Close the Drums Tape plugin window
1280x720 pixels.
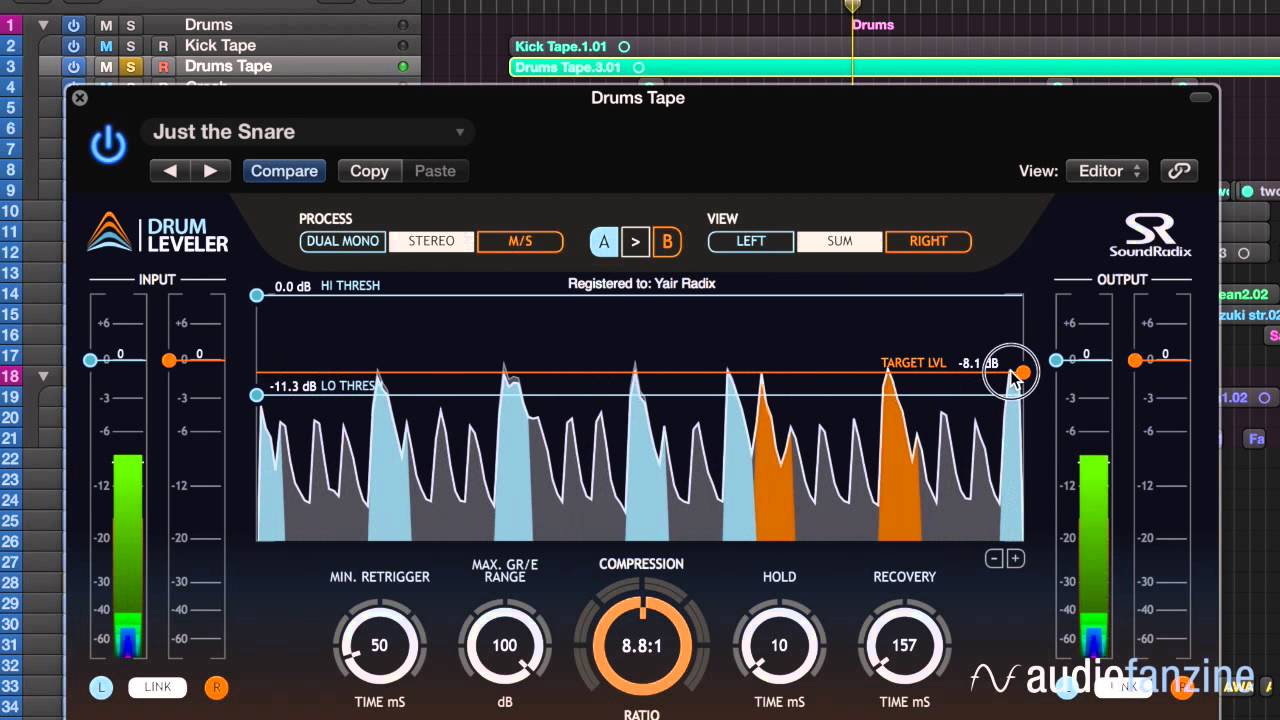click(x=80, y=98)
